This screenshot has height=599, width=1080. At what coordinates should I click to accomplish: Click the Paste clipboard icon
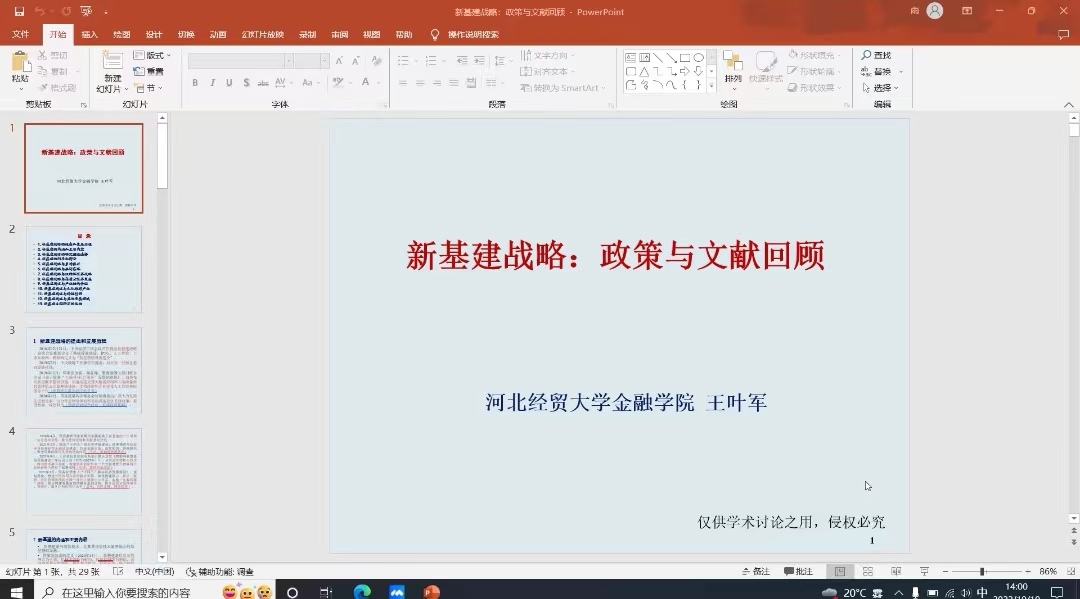tap(21, 62)
